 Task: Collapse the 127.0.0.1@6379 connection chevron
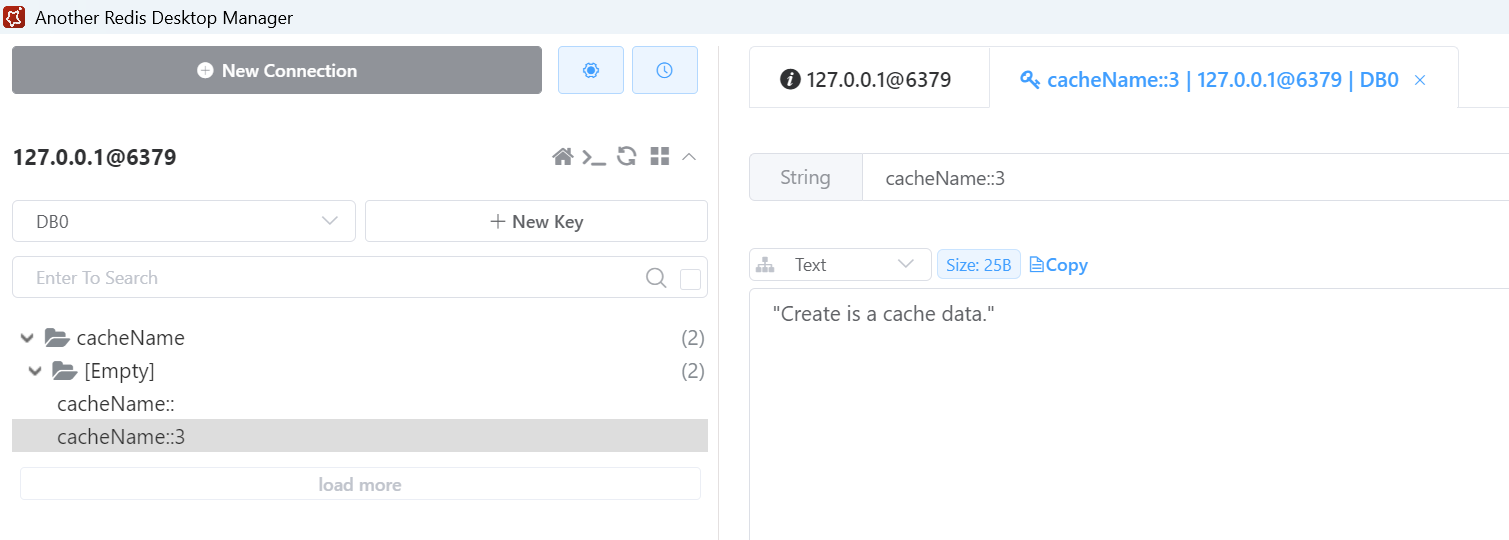tap(689, 156)
